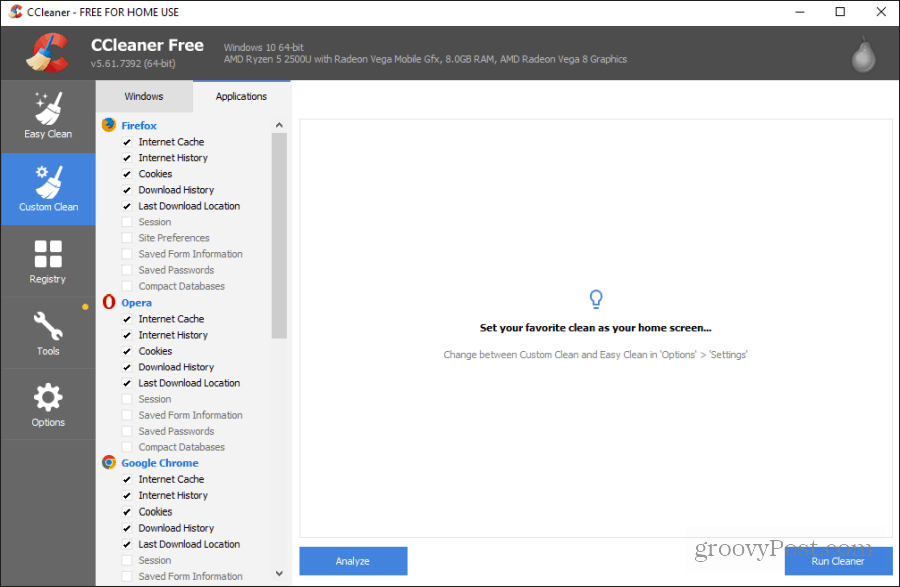This screenshot has width=900, height=587.
Task: Uncheck Firefox Internet Cache
Action: [127, 142]
